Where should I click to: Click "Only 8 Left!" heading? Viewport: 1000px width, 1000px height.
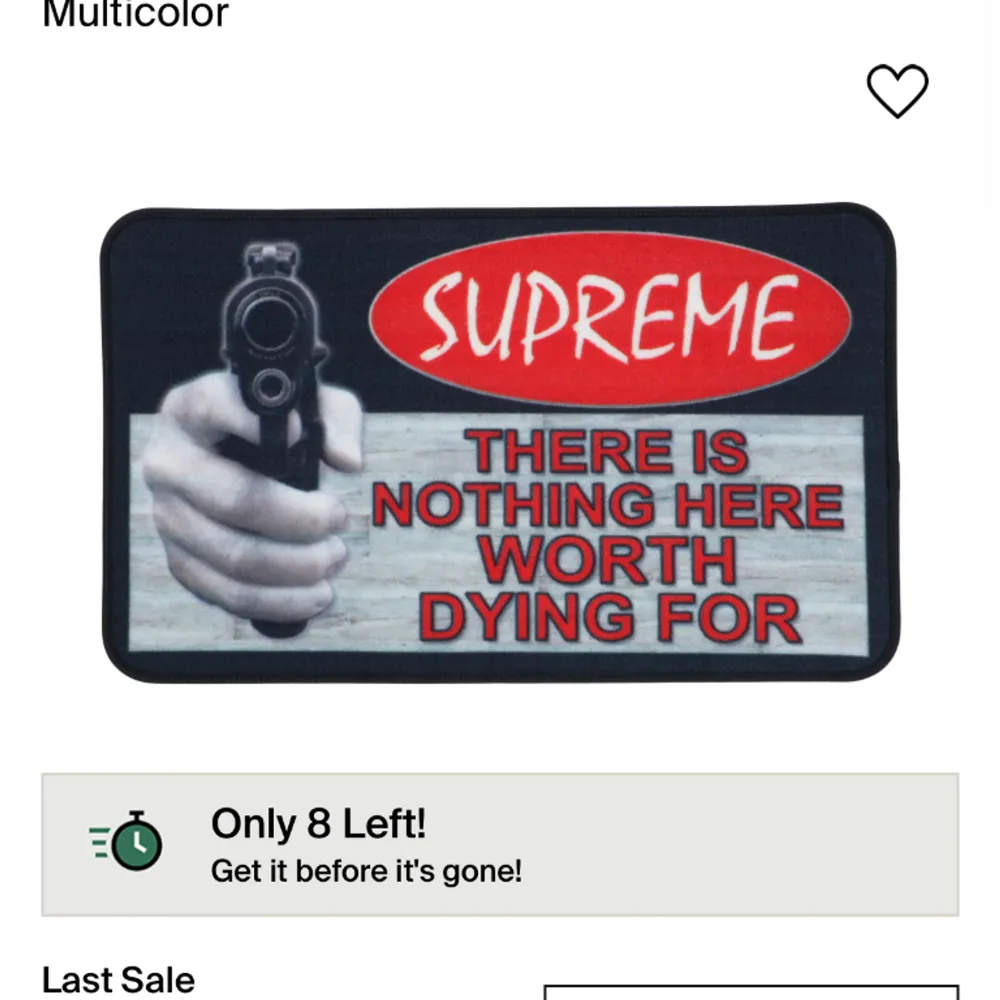[318, 823]
